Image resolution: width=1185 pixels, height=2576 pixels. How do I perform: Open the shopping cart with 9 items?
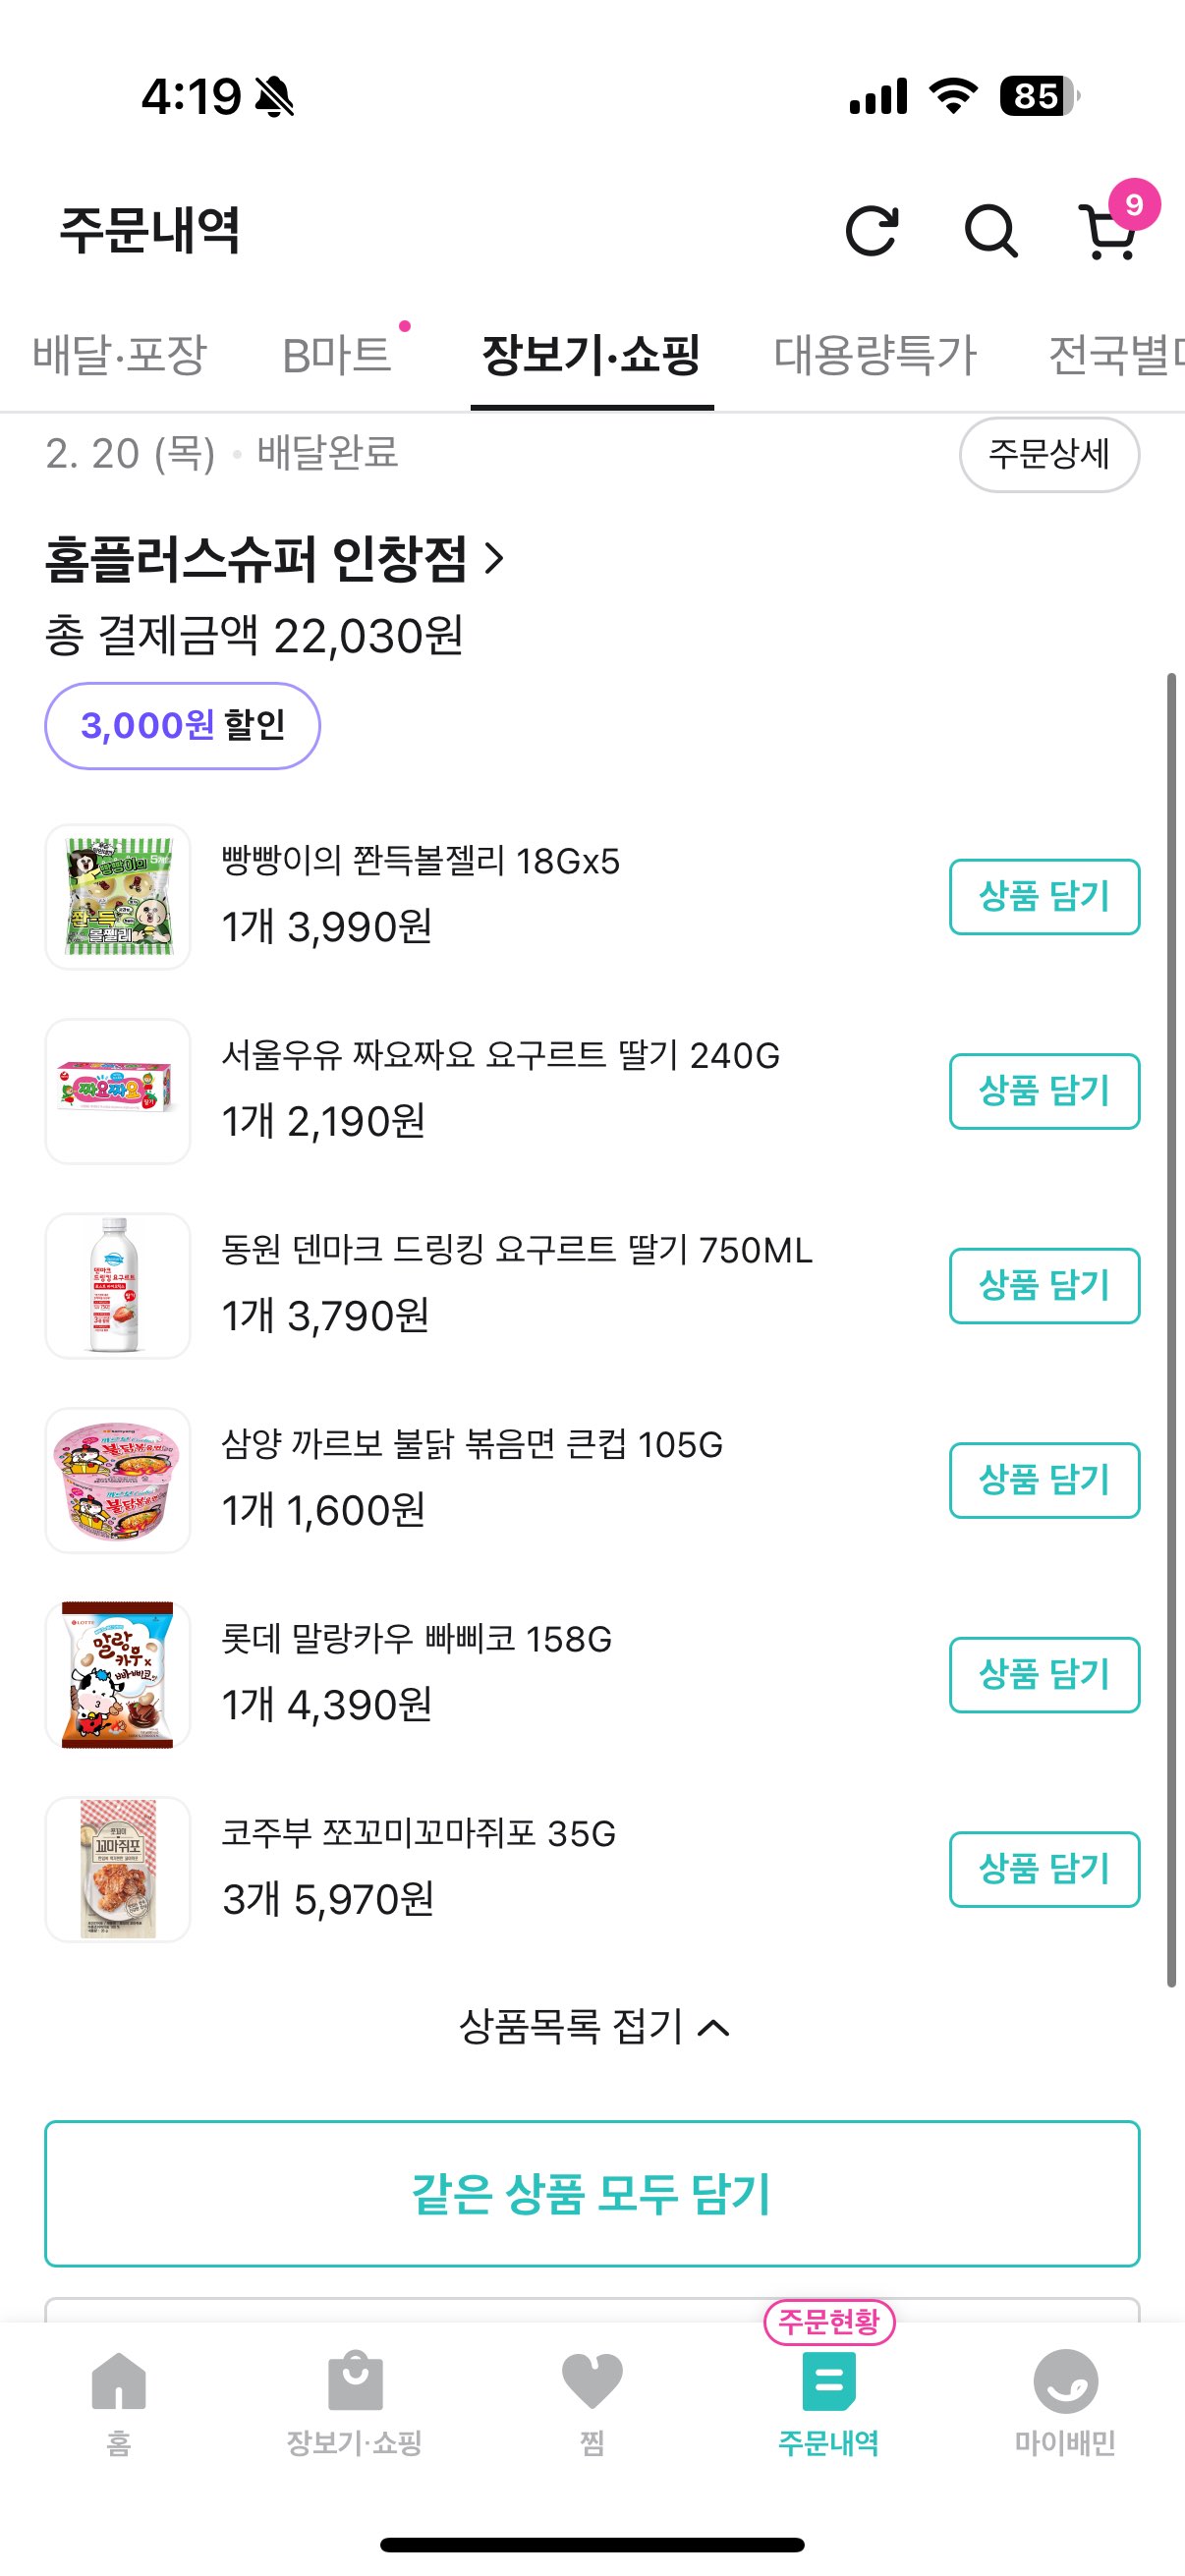click(x=1109, y=232)
